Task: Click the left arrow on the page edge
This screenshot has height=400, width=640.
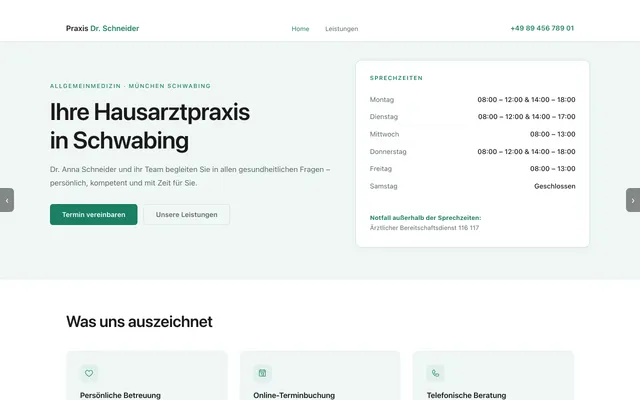Action: [x=7, y=200]
